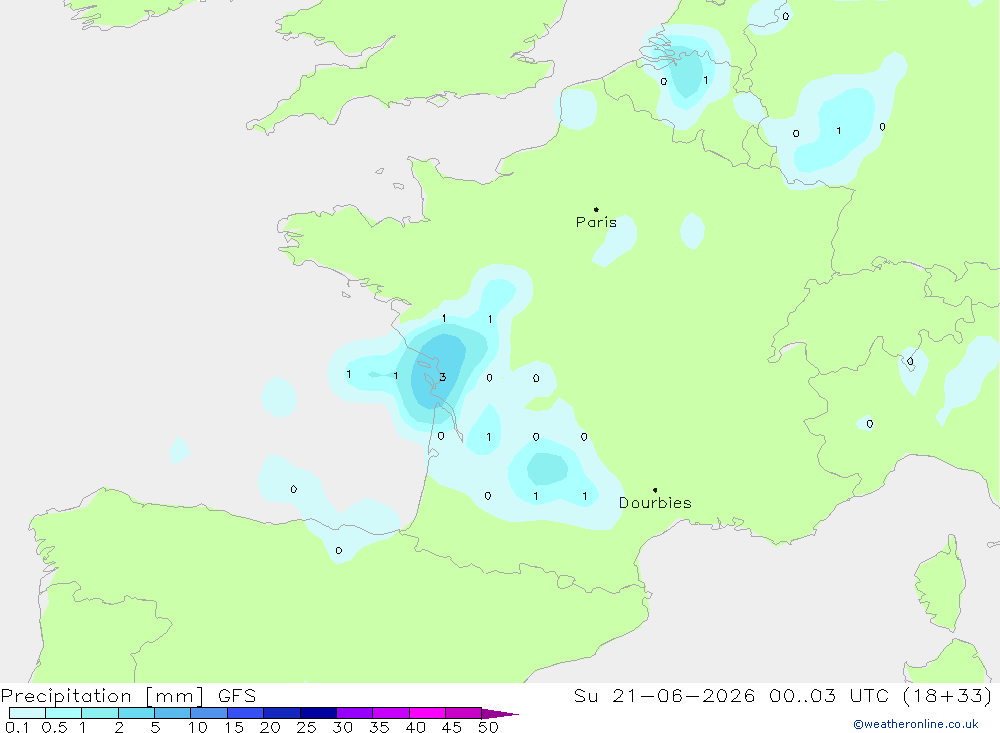Click the '(18+33)' model run label
1000x733 pixels.
pyautogui.click(x=948, y=695)
